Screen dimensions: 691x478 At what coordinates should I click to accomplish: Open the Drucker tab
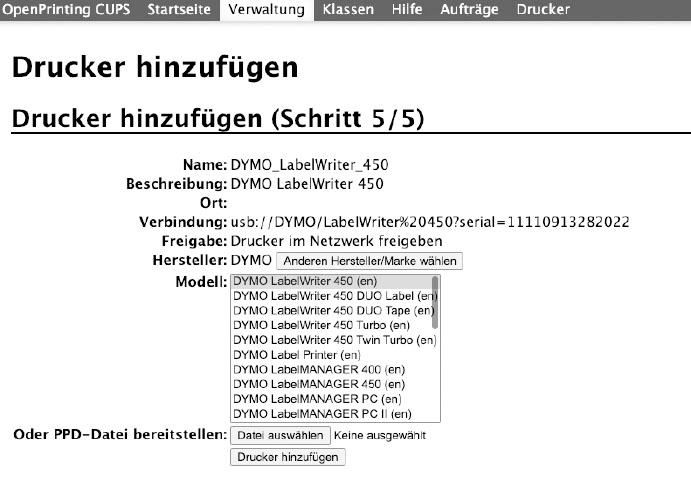543,10
